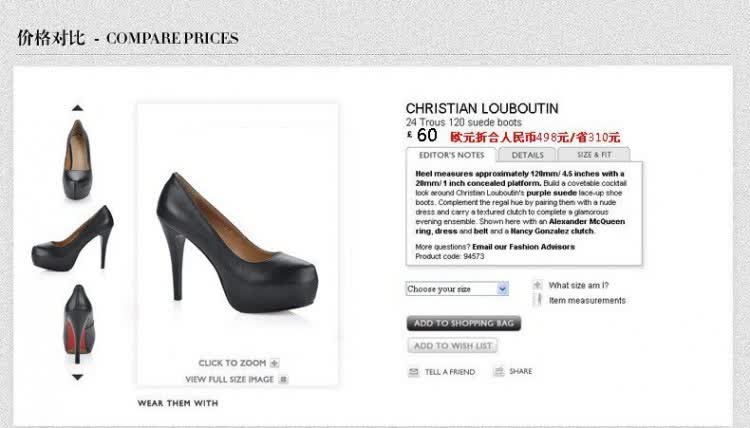Click the up arrow above thumbnails
The image size is (750, 428).
(77, 108)
